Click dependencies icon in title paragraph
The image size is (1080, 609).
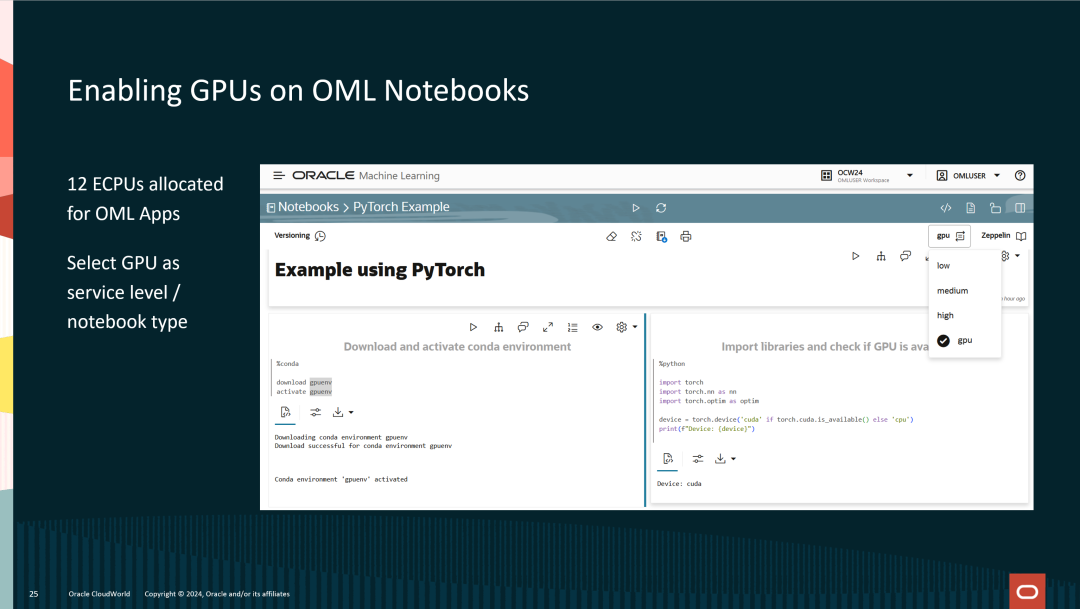[881, 256]
